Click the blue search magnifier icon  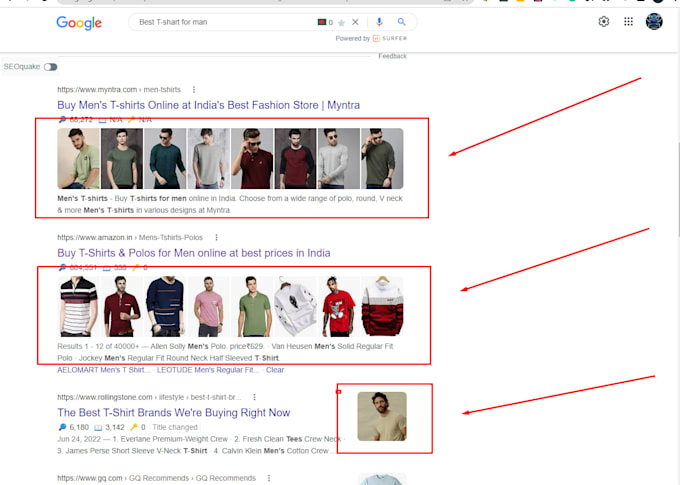pos(402,22)
